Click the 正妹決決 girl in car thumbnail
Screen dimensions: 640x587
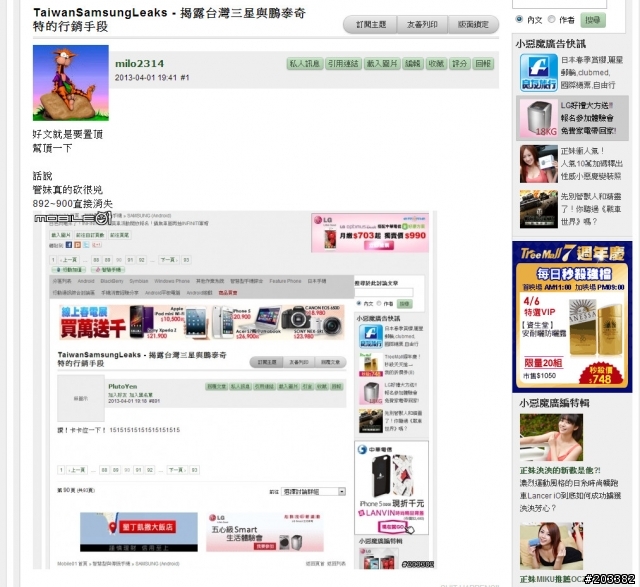(x=551, y=437)
